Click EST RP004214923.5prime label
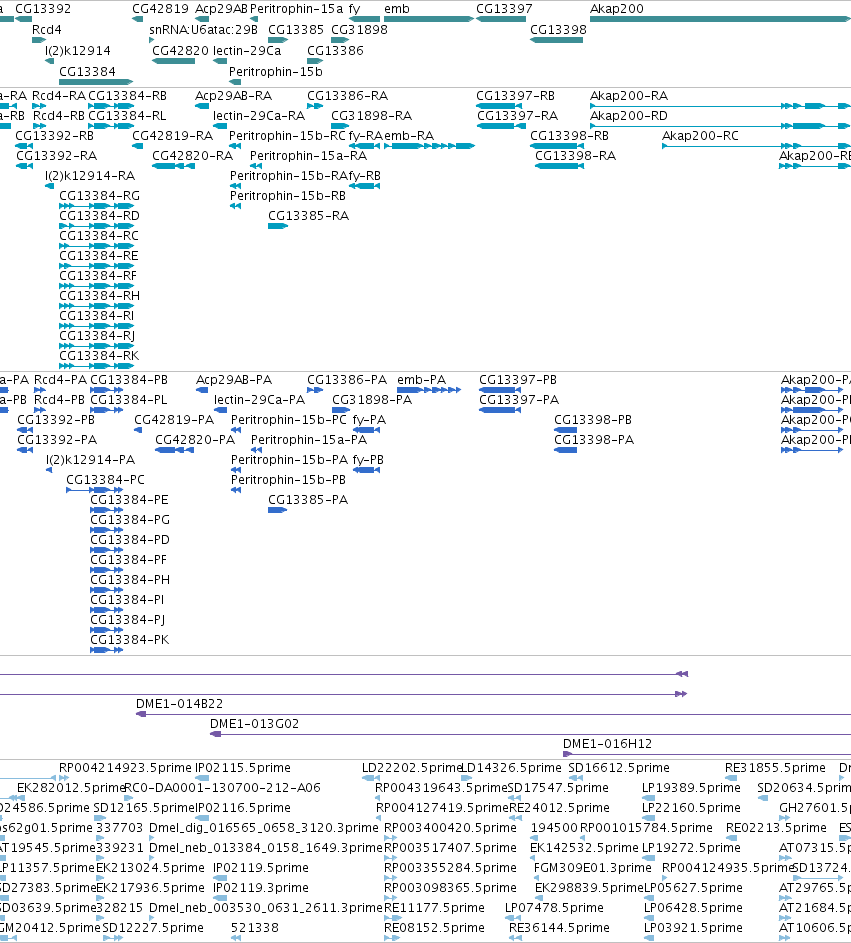Image resolution: width=851 pixels, height=943 pixels. coord(125,767)
